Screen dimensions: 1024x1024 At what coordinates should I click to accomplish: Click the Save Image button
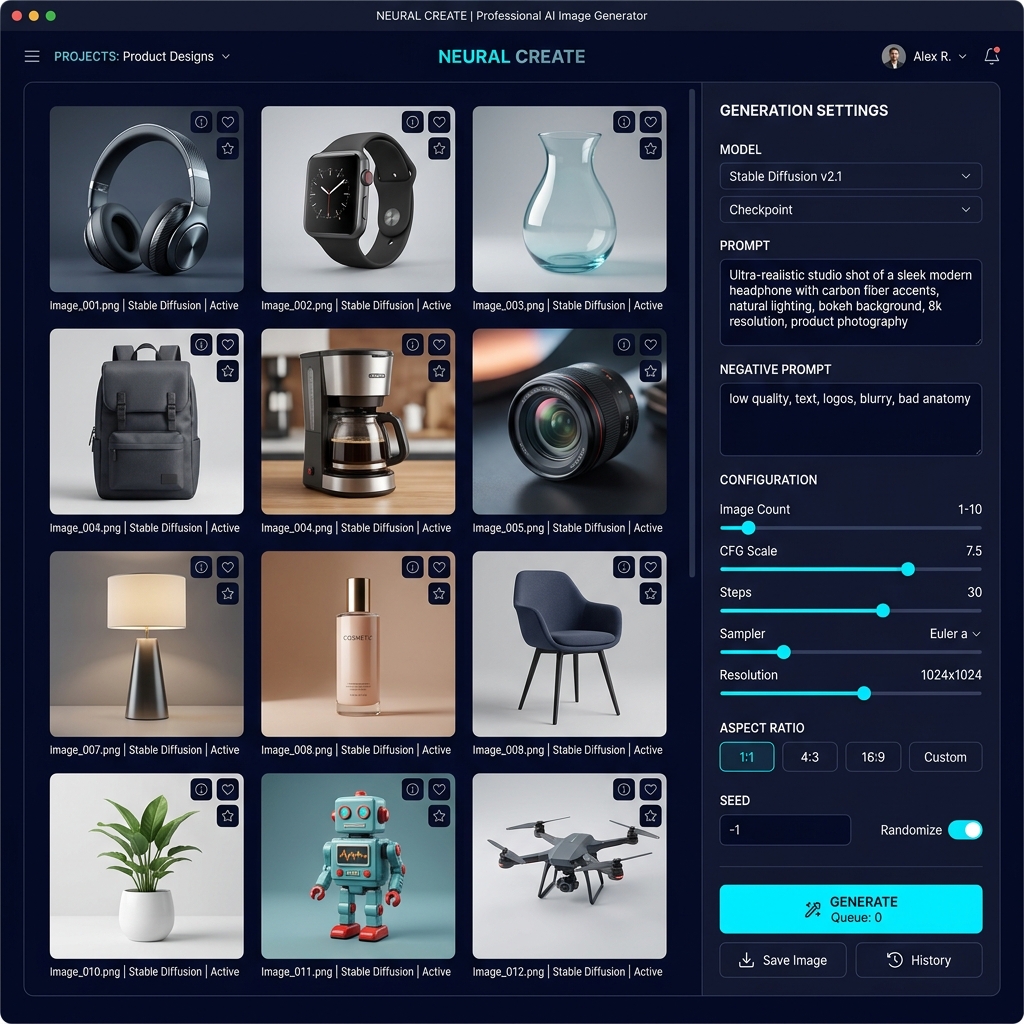point(783,960)
